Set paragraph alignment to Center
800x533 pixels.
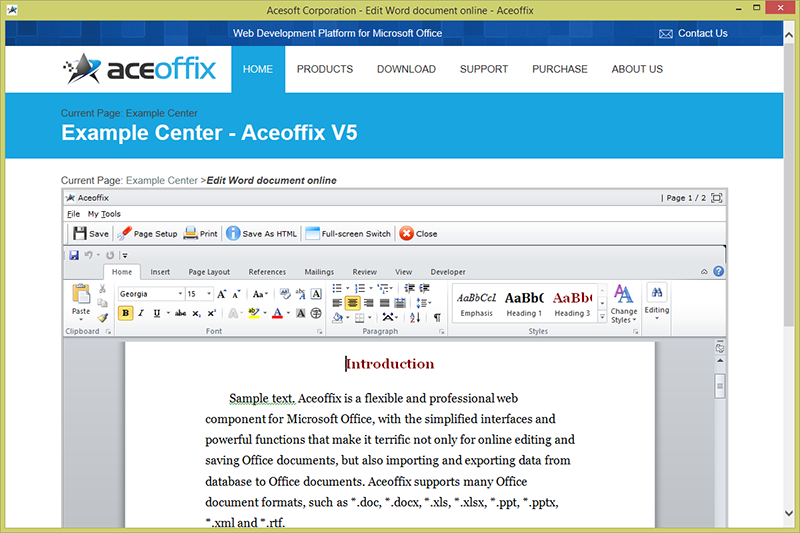[352, 303]
